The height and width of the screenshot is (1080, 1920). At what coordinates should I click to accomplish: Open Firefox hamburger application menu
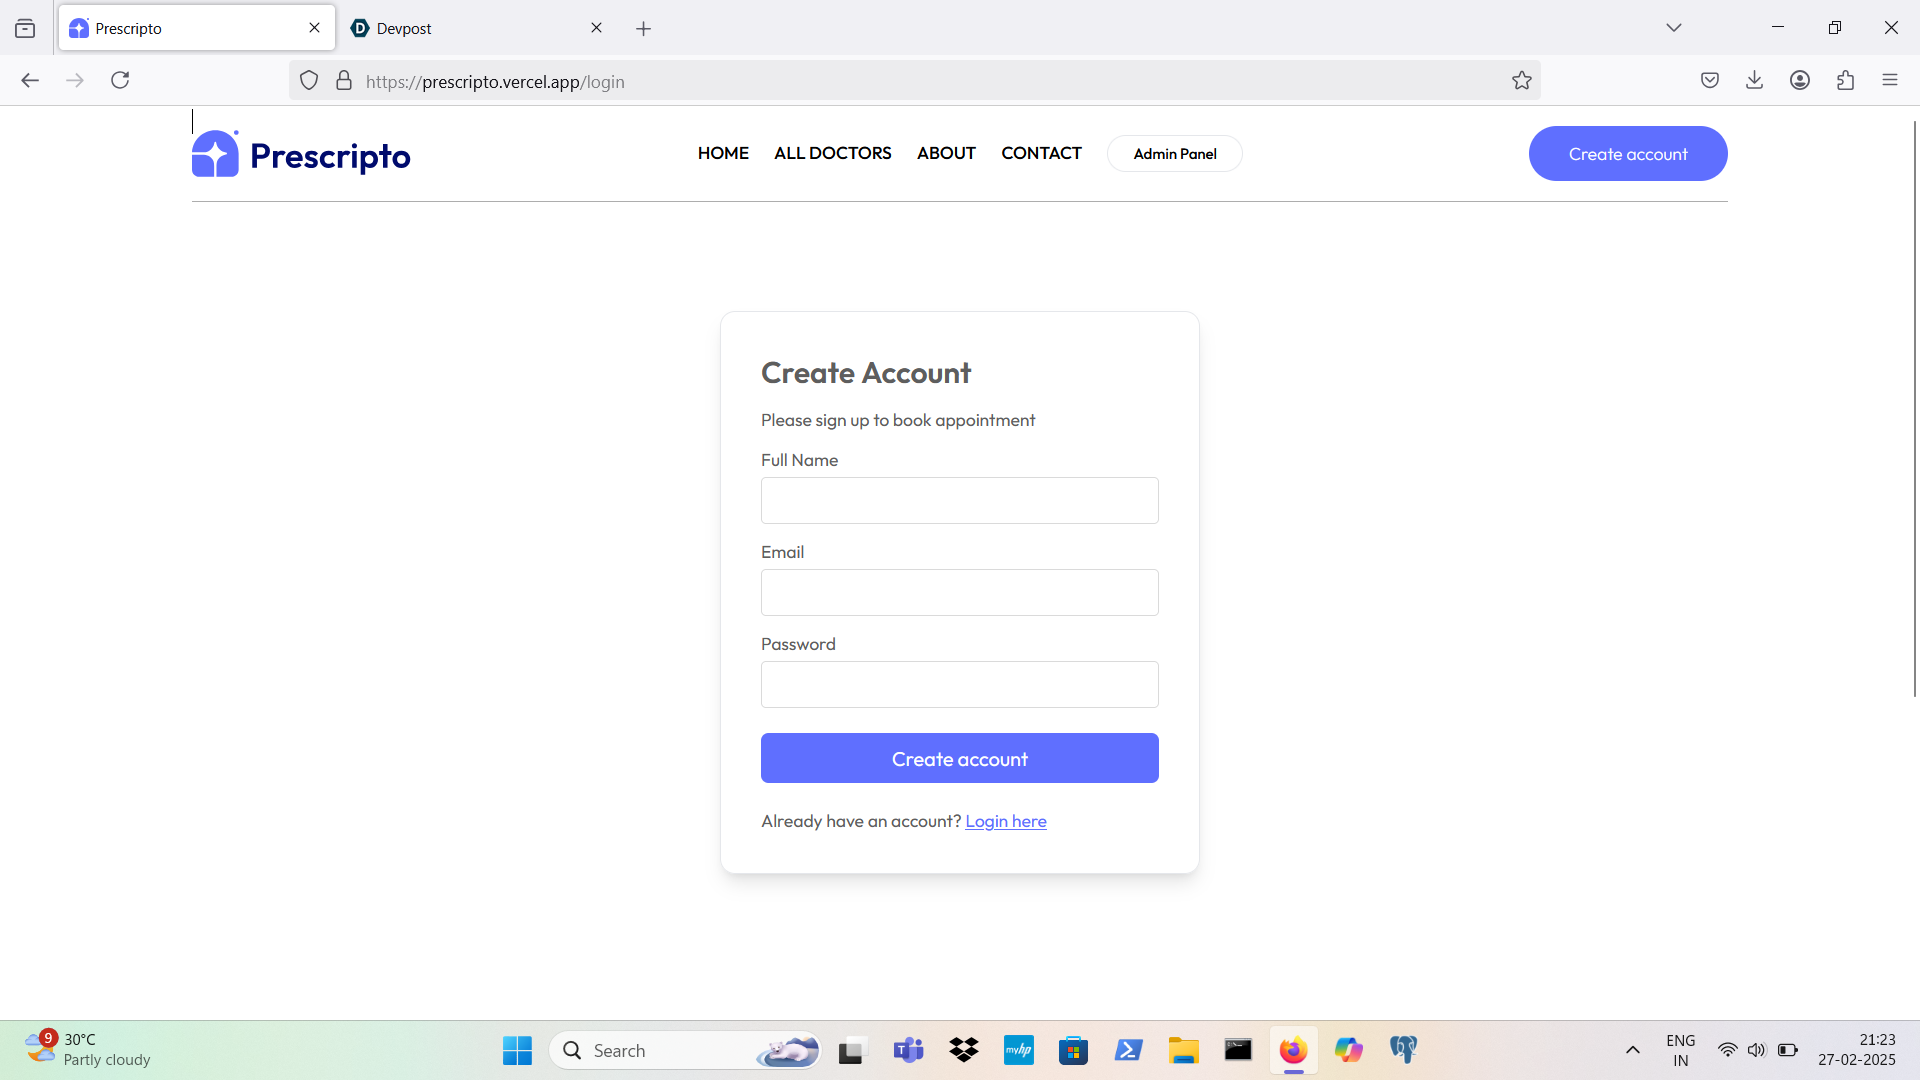tap(1889, 80)
